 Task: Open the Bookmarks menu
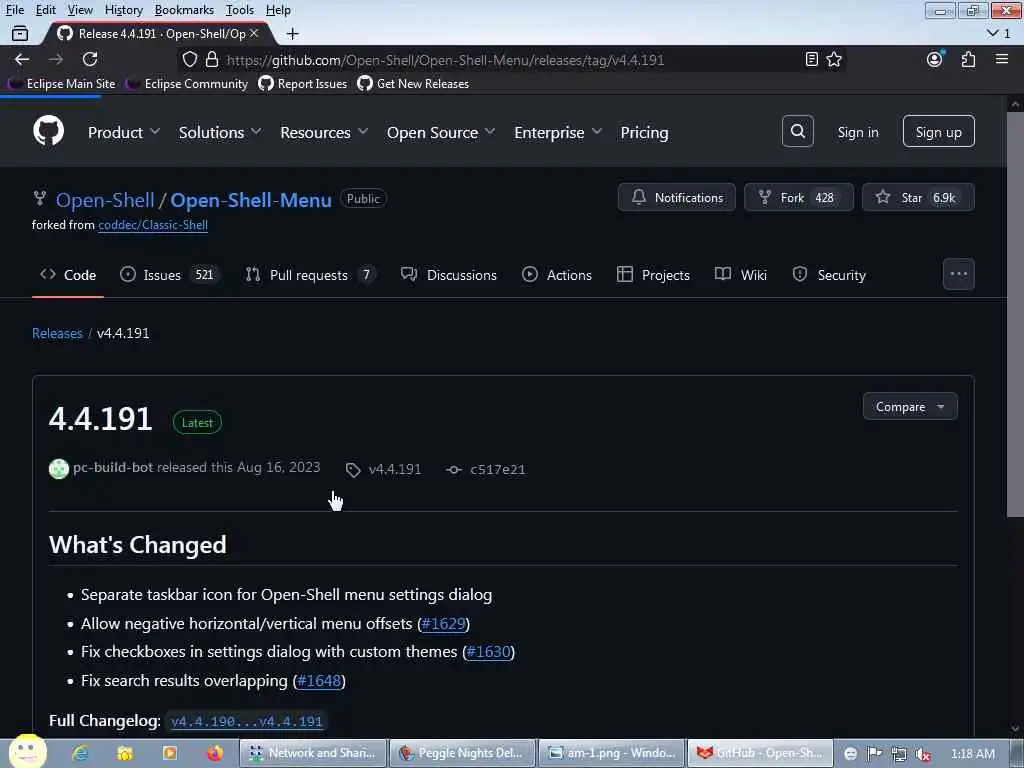pyautogui.click(x=184, y=10)
